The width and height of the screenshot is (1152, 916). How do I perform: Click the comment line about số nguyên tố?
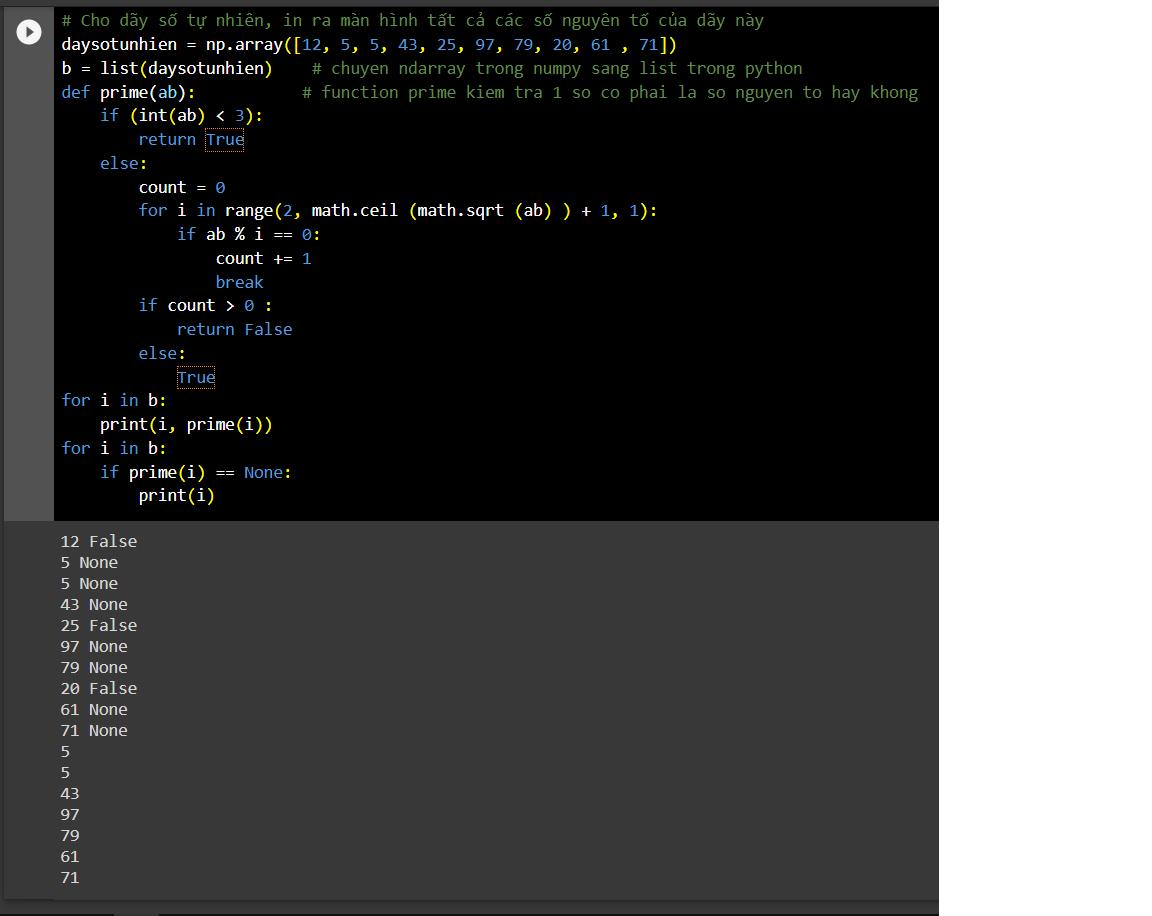[x=412, y=21]
